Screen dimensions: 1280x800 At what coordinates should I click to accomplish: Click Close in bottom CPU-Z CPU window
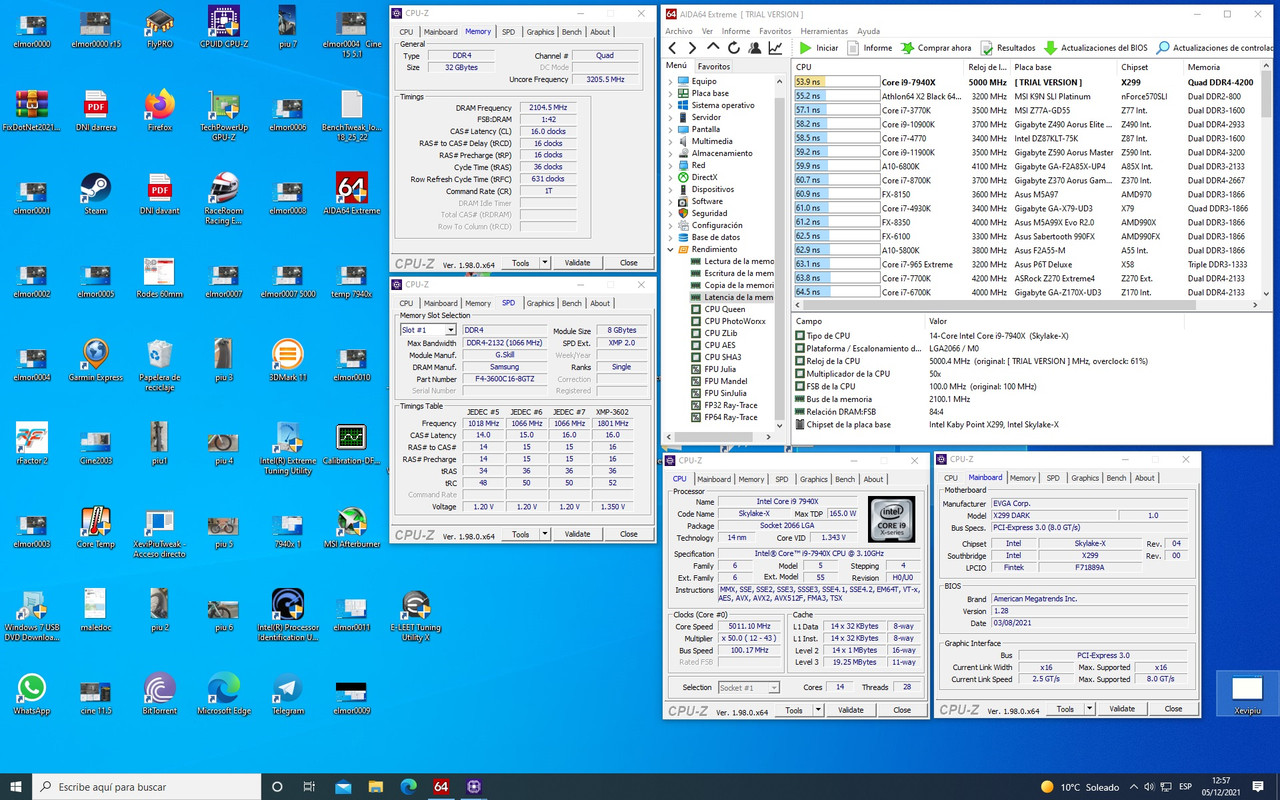pyautogui.click(x=902, y=710)
